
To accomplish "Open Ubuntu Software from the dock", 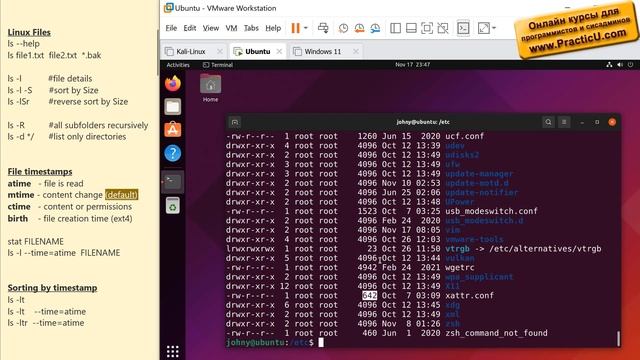I will coord(173,130).
